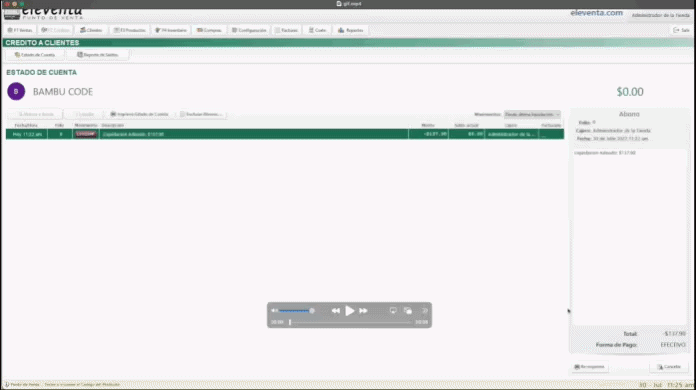Switch to Estado de Cuenta tab
The image size is (696, 390).
35,55
